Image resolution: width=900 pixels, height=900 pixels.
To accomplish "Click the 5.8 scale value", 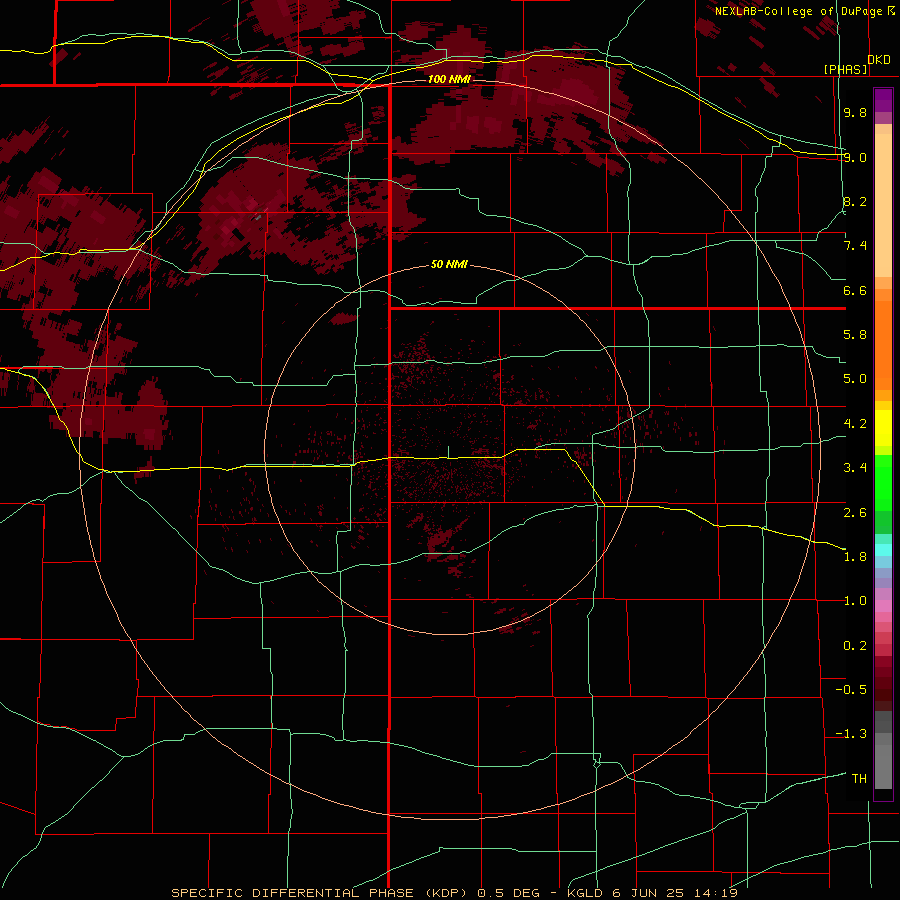I will [855, 335].
